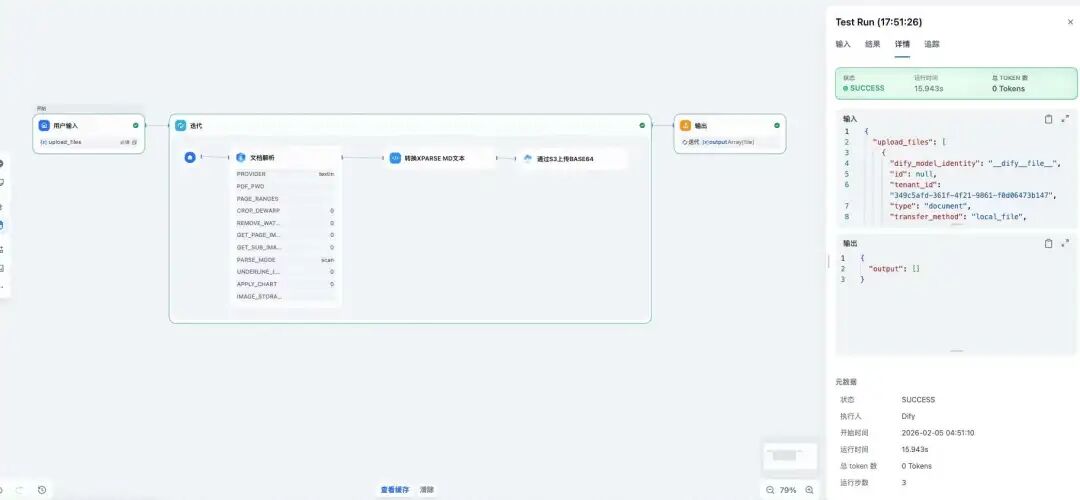Open version history clock icon
1080x500 pixels.
click(x=42, y=490)
